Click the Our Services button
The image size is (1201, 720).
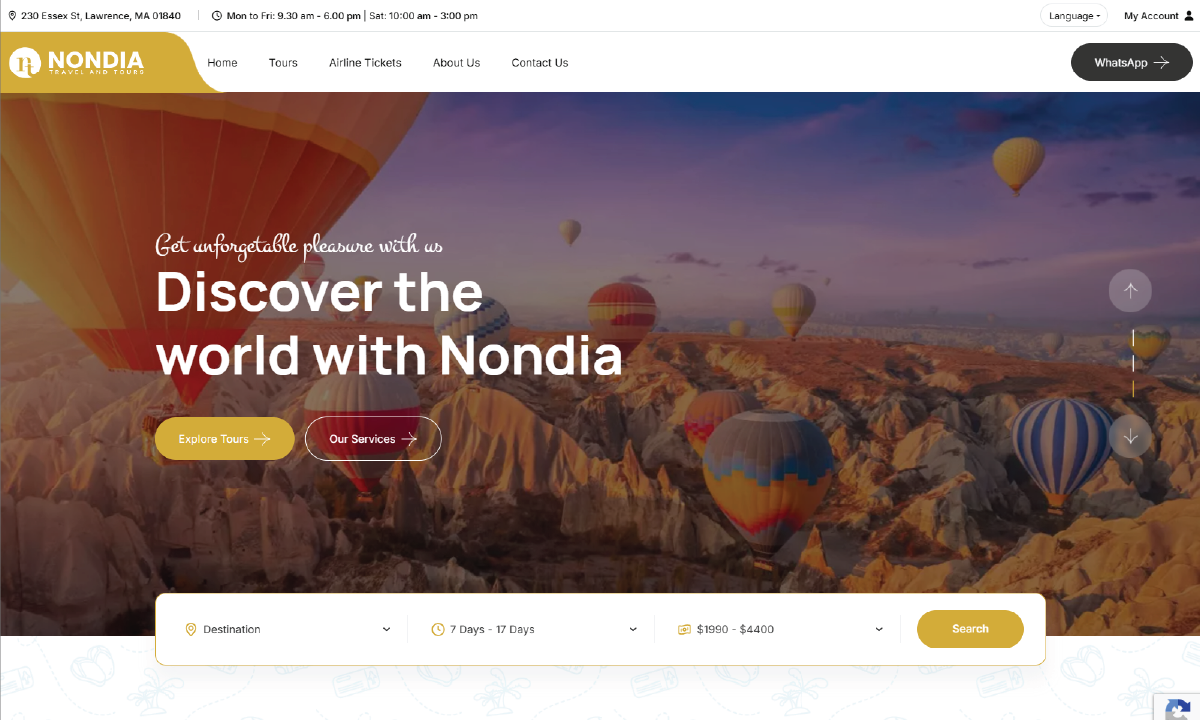point(373,439)
